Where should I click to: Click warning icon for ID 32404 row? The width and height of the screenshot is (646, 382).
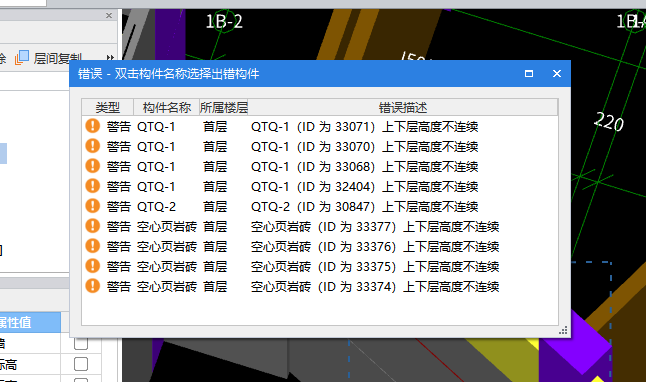coord(93,186)
